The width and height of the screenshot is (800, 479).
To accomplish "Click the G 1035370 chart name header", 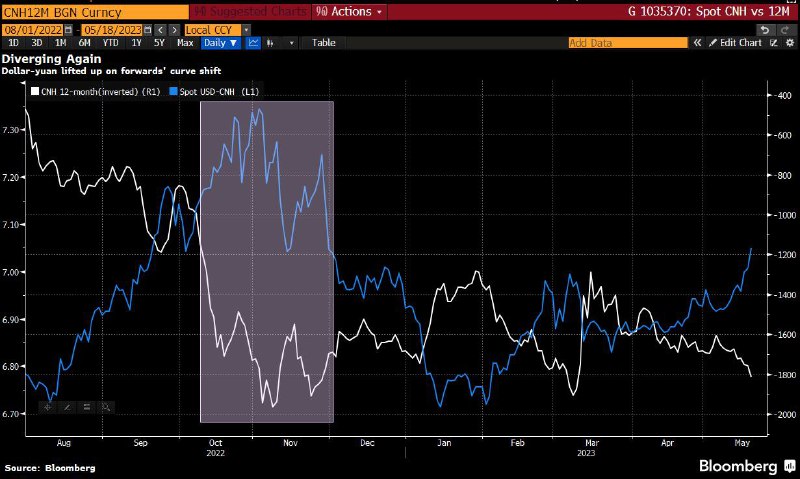I will click(x=708, y=11).
